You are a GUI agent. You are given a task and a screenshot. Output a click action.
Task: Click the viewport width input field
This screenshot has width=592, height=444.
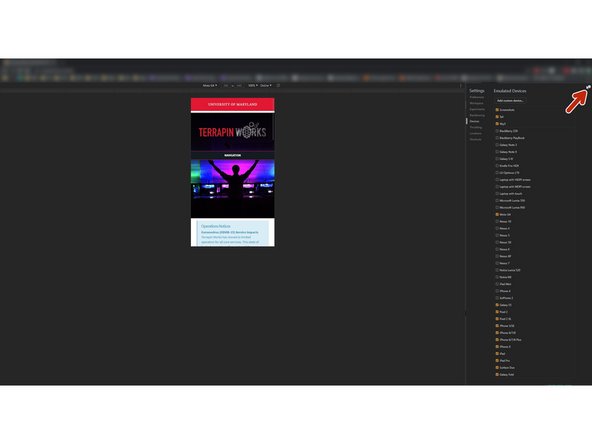click(226, 86)
